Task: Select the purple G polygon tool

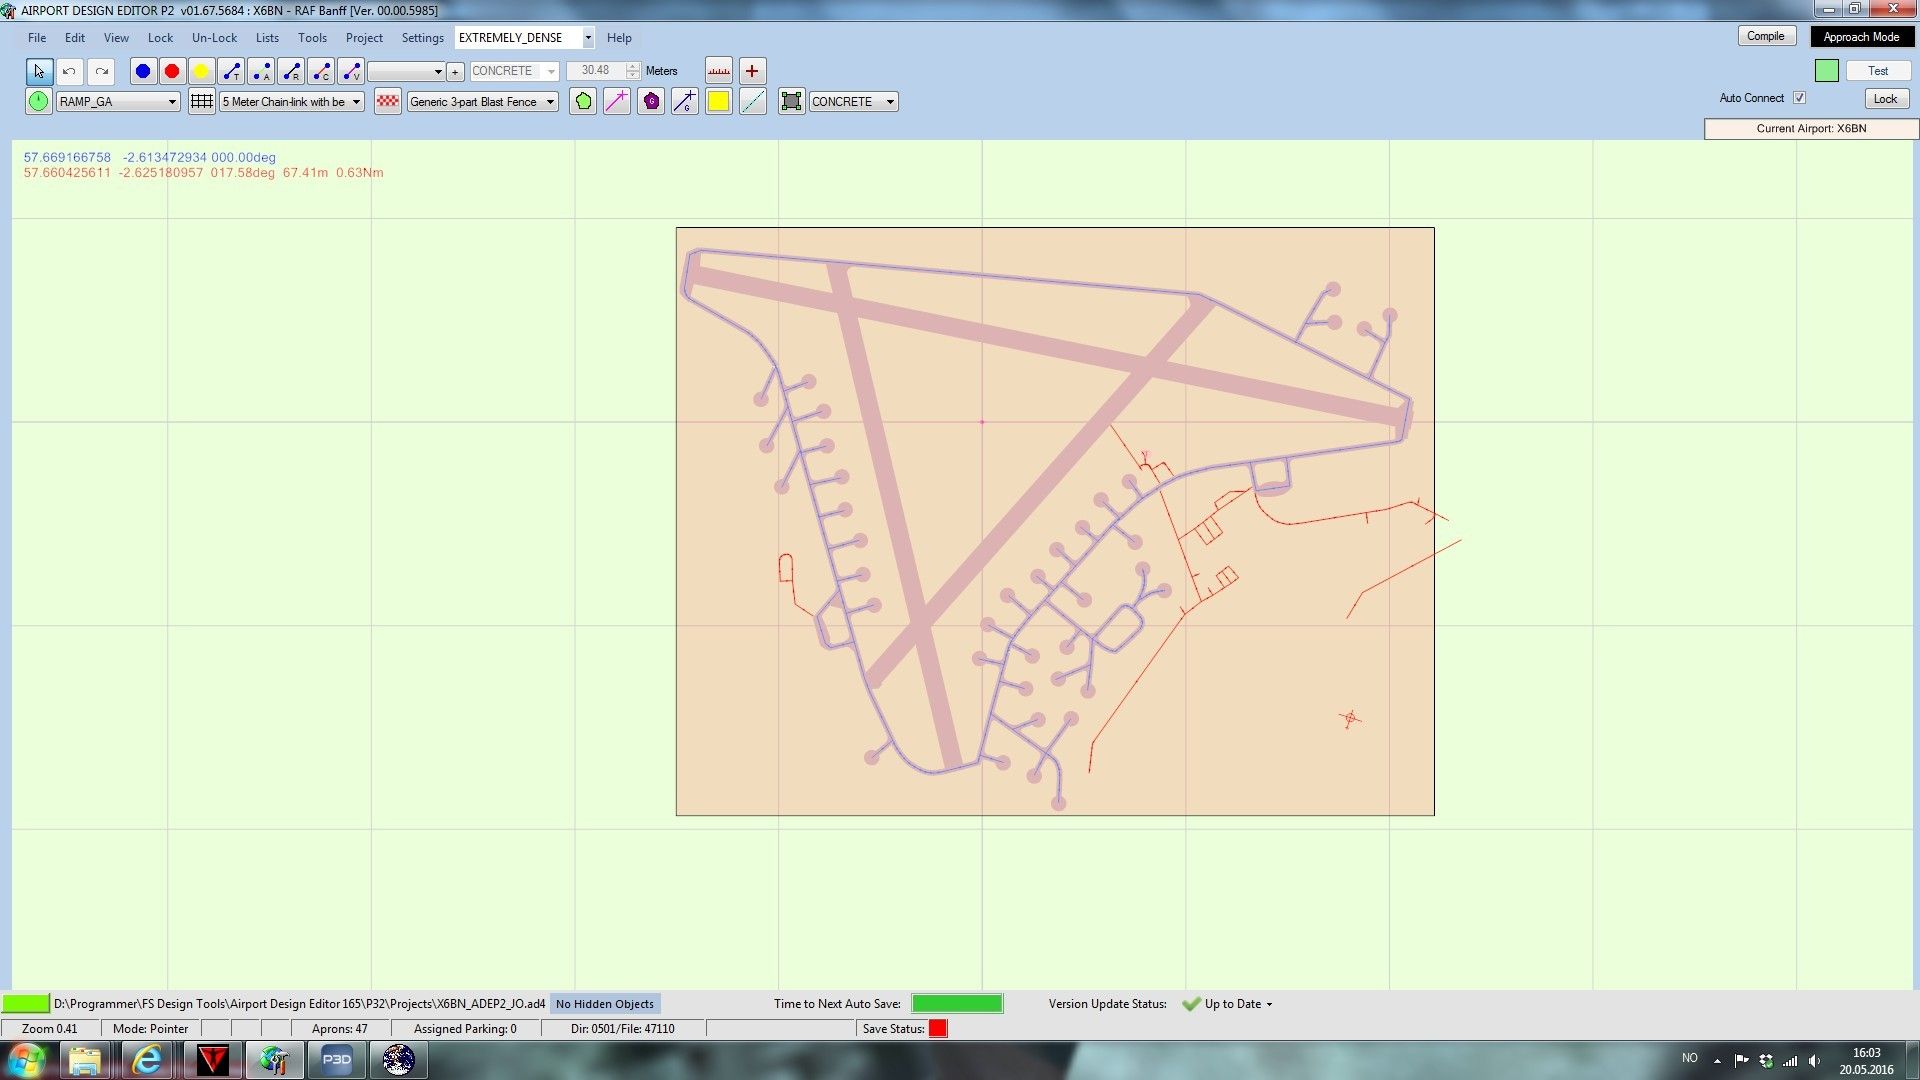Action: (651, 101)
